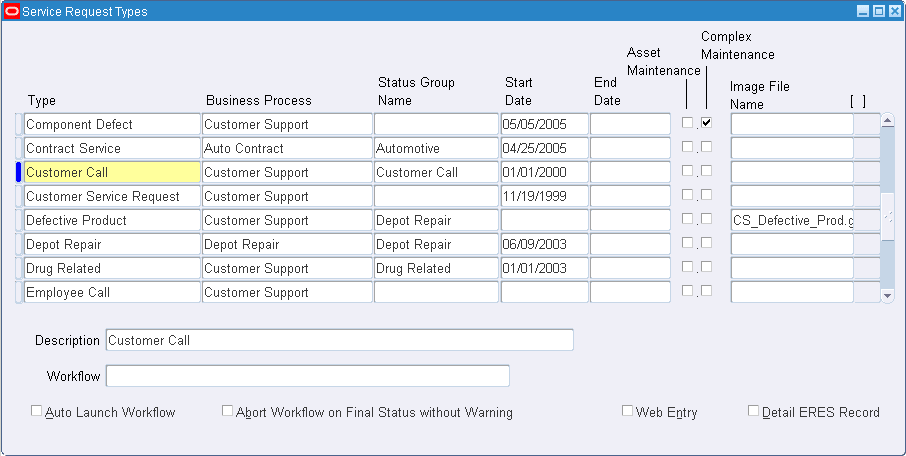Enable Auto Launch Workflow checkbox
The width and height of the screenshot is (906, 456).
tap(37, 411)
